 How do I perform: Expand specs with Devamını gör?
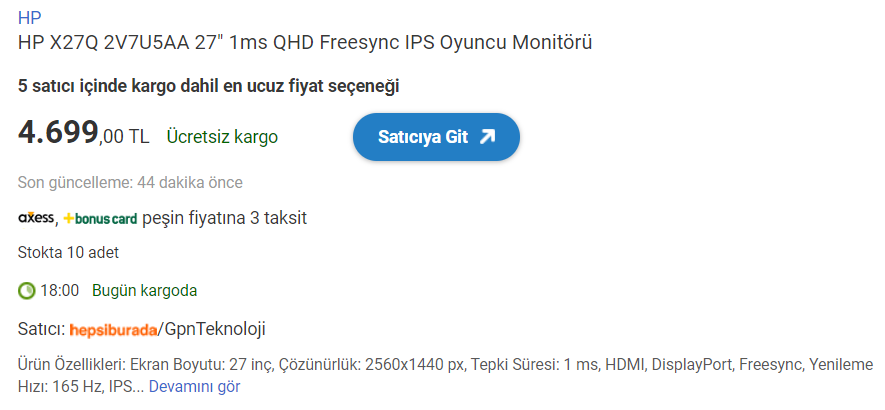pos(194,385)
